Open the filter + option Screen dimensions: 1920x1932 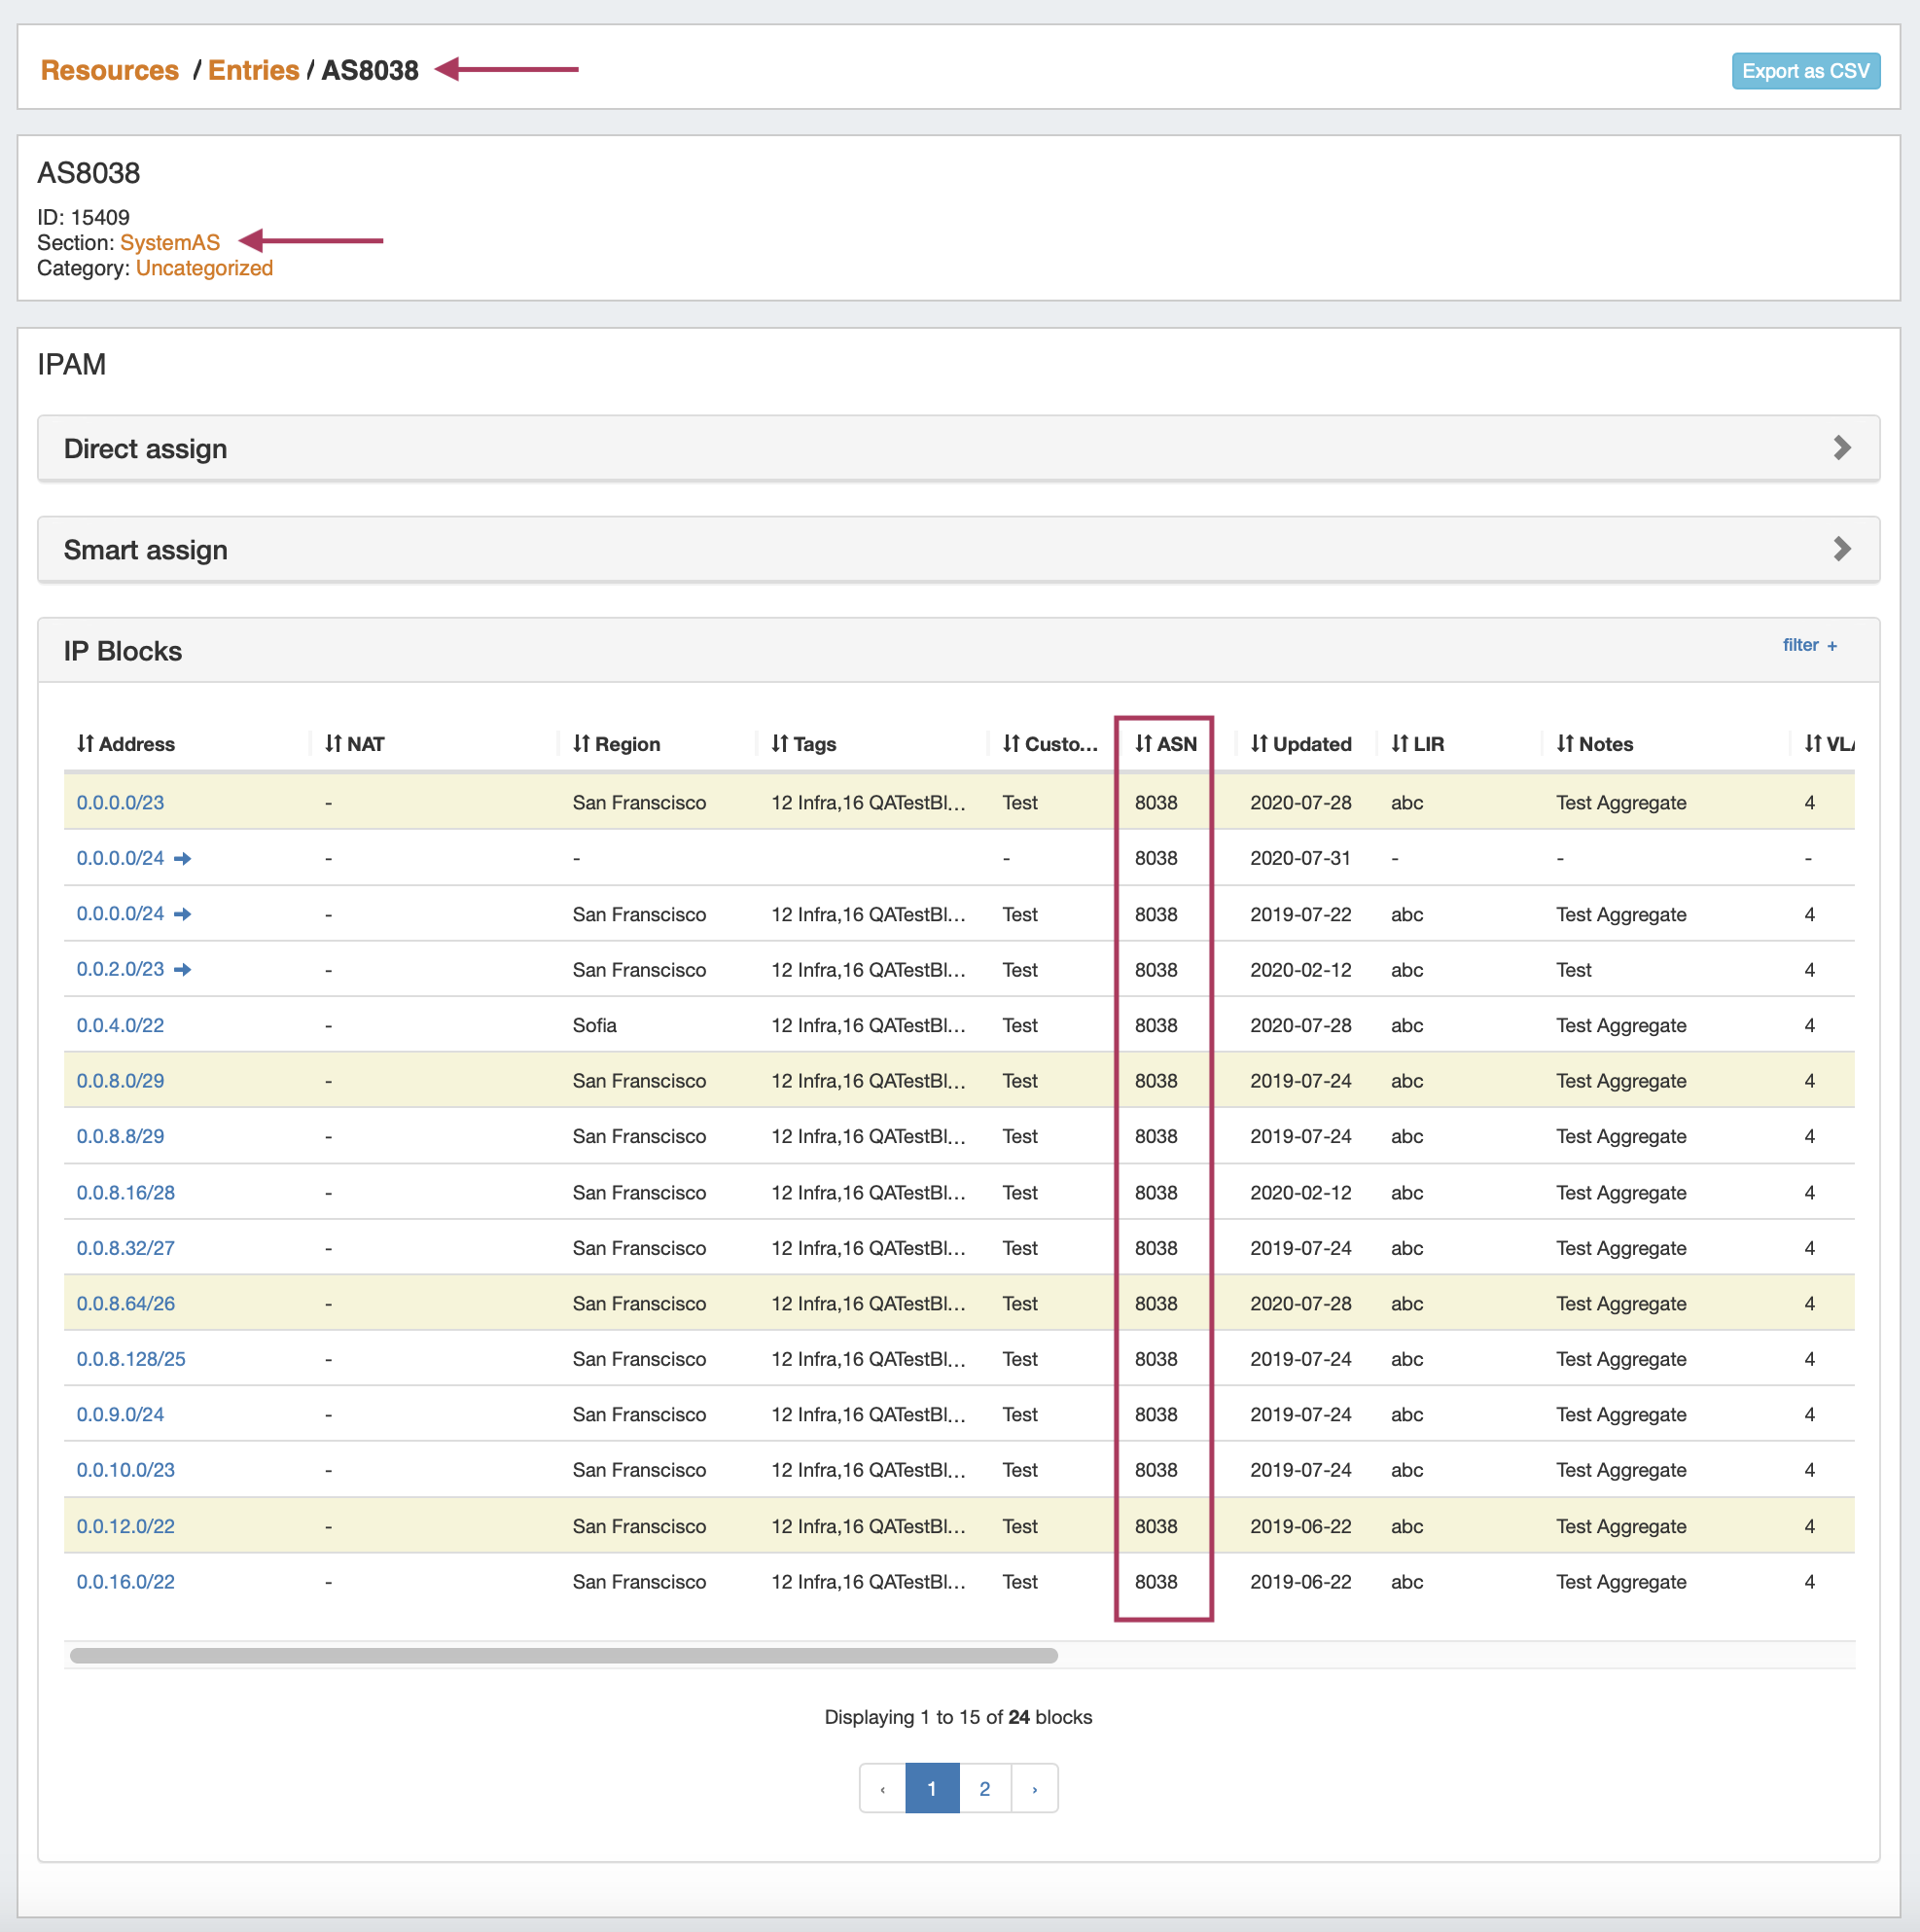pyautogui.click(x=1808, y=646)
